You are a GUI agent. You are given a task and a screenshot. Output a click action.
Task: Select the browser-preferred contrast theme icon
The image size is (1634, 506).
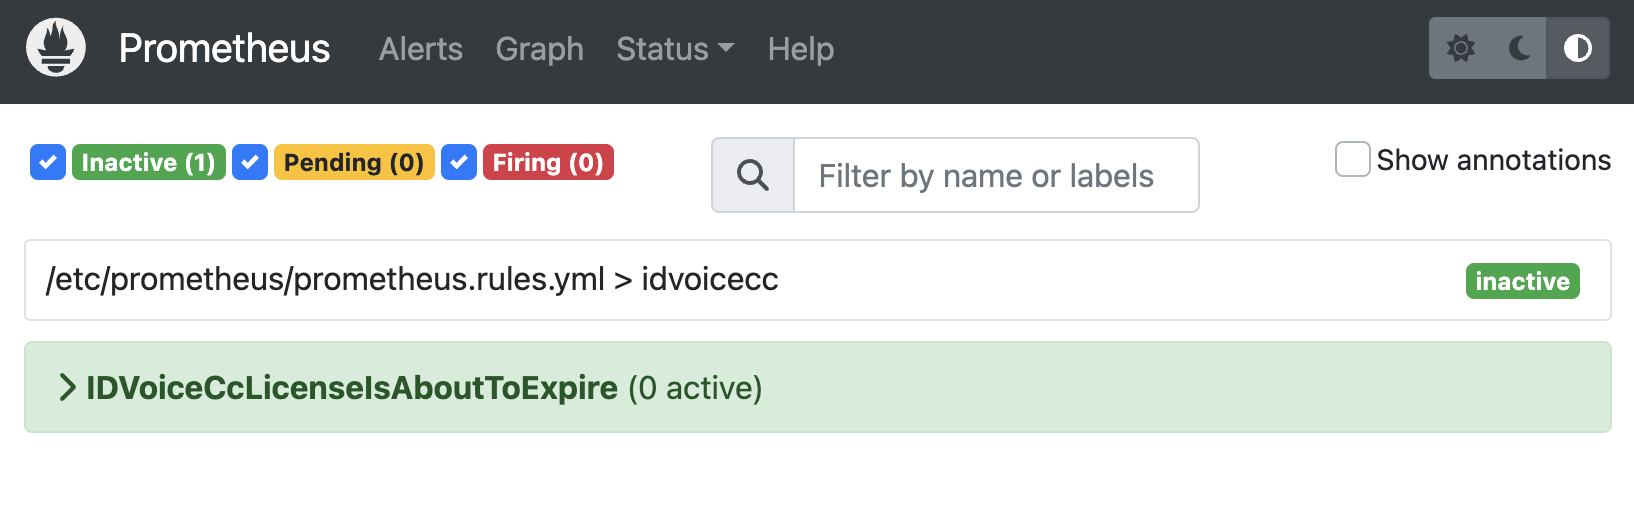tap(1578, 48)
